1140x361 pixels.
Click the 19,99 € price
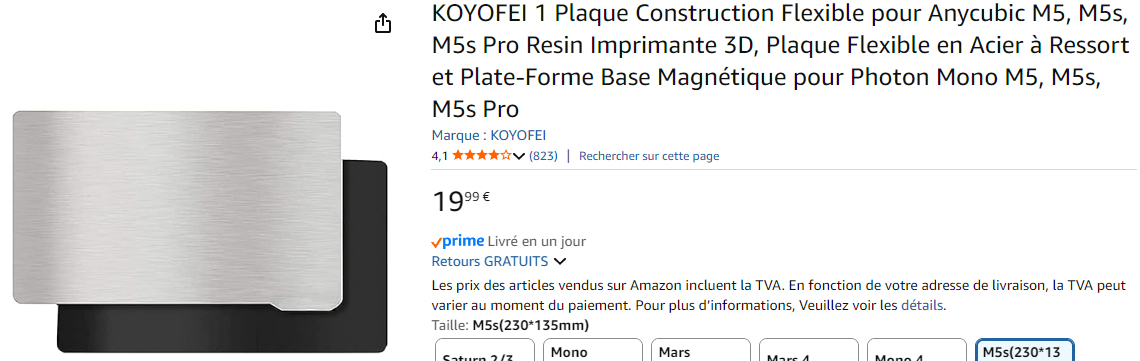[x=461, y=200]
